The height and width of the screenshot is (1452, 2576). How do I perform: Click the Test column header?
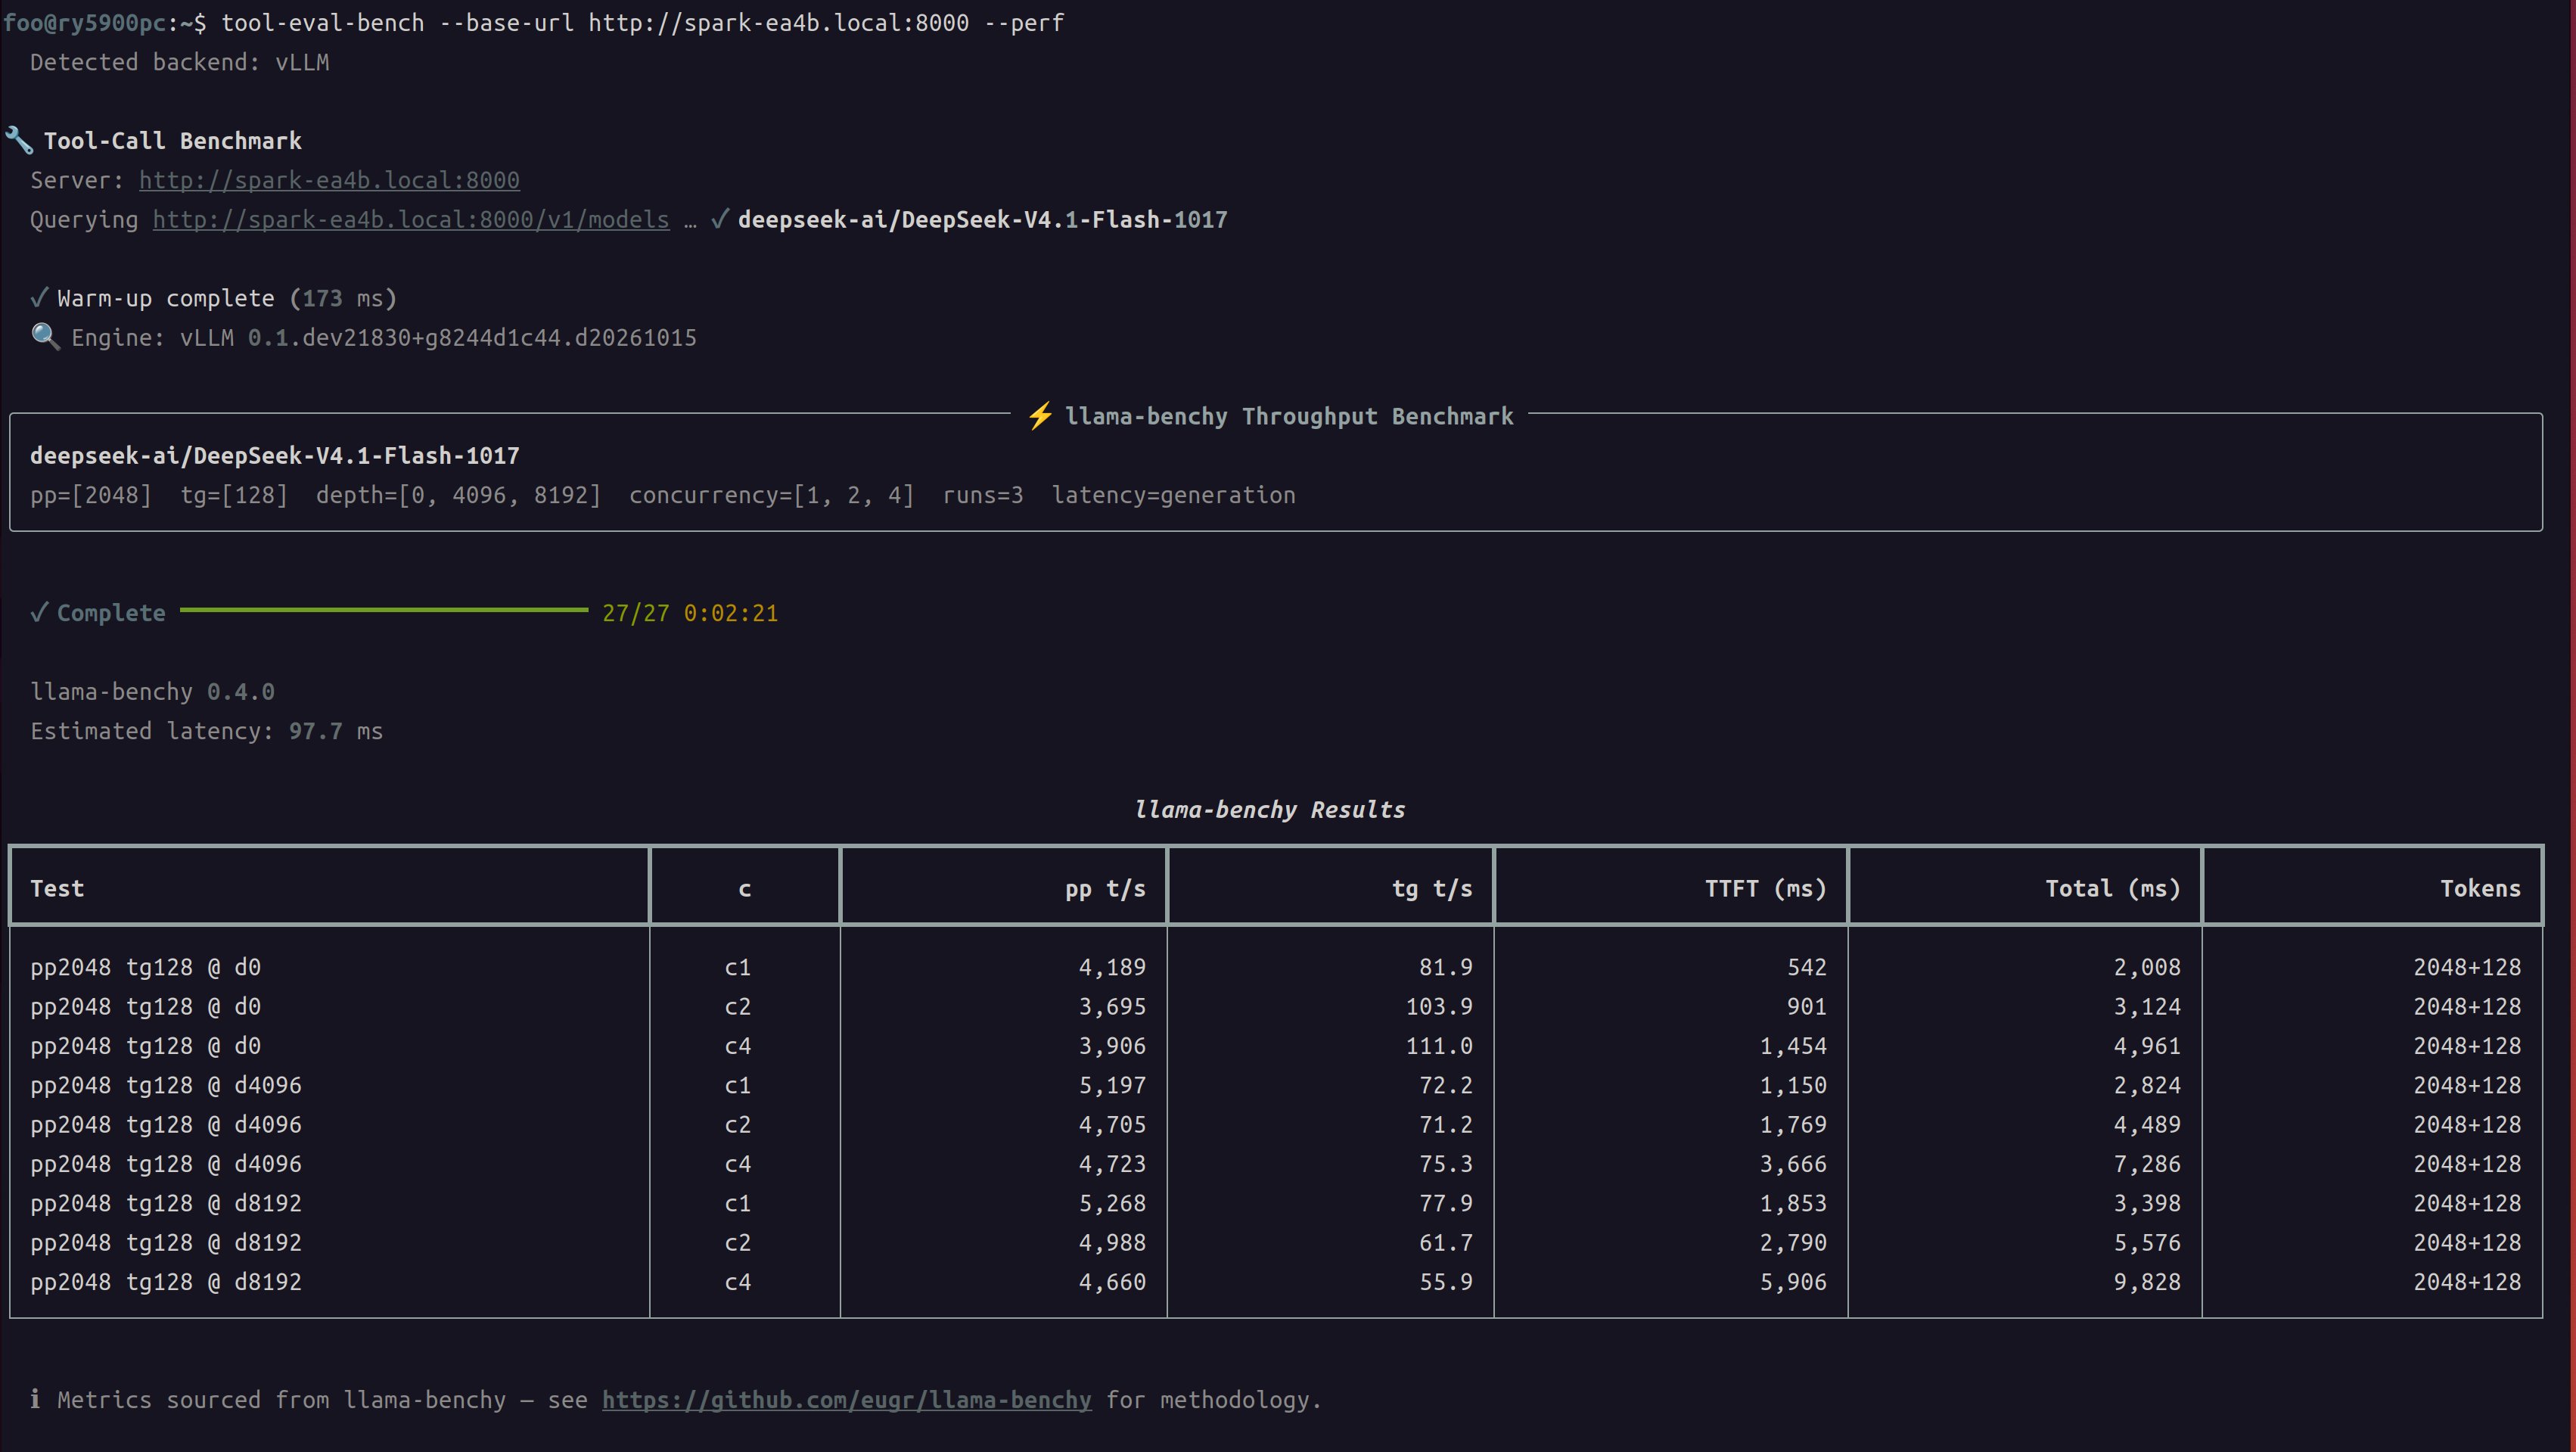pyautogui.click(x=57, y=888)
